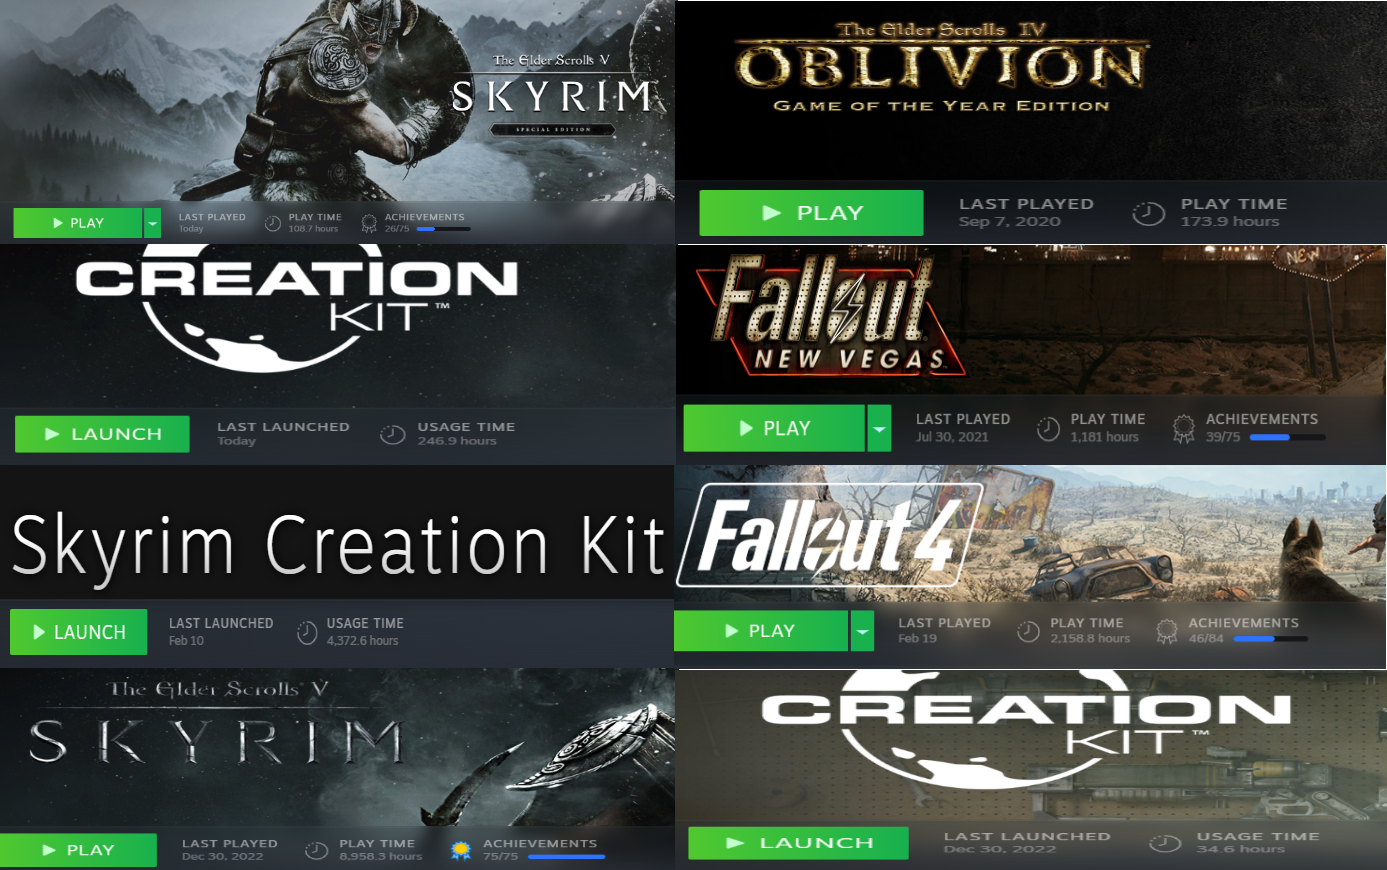Screen dimensions: 1387x870
Task: Expand the dropdown arrow beside Fallout 4 Play
Action: (863, 631)
